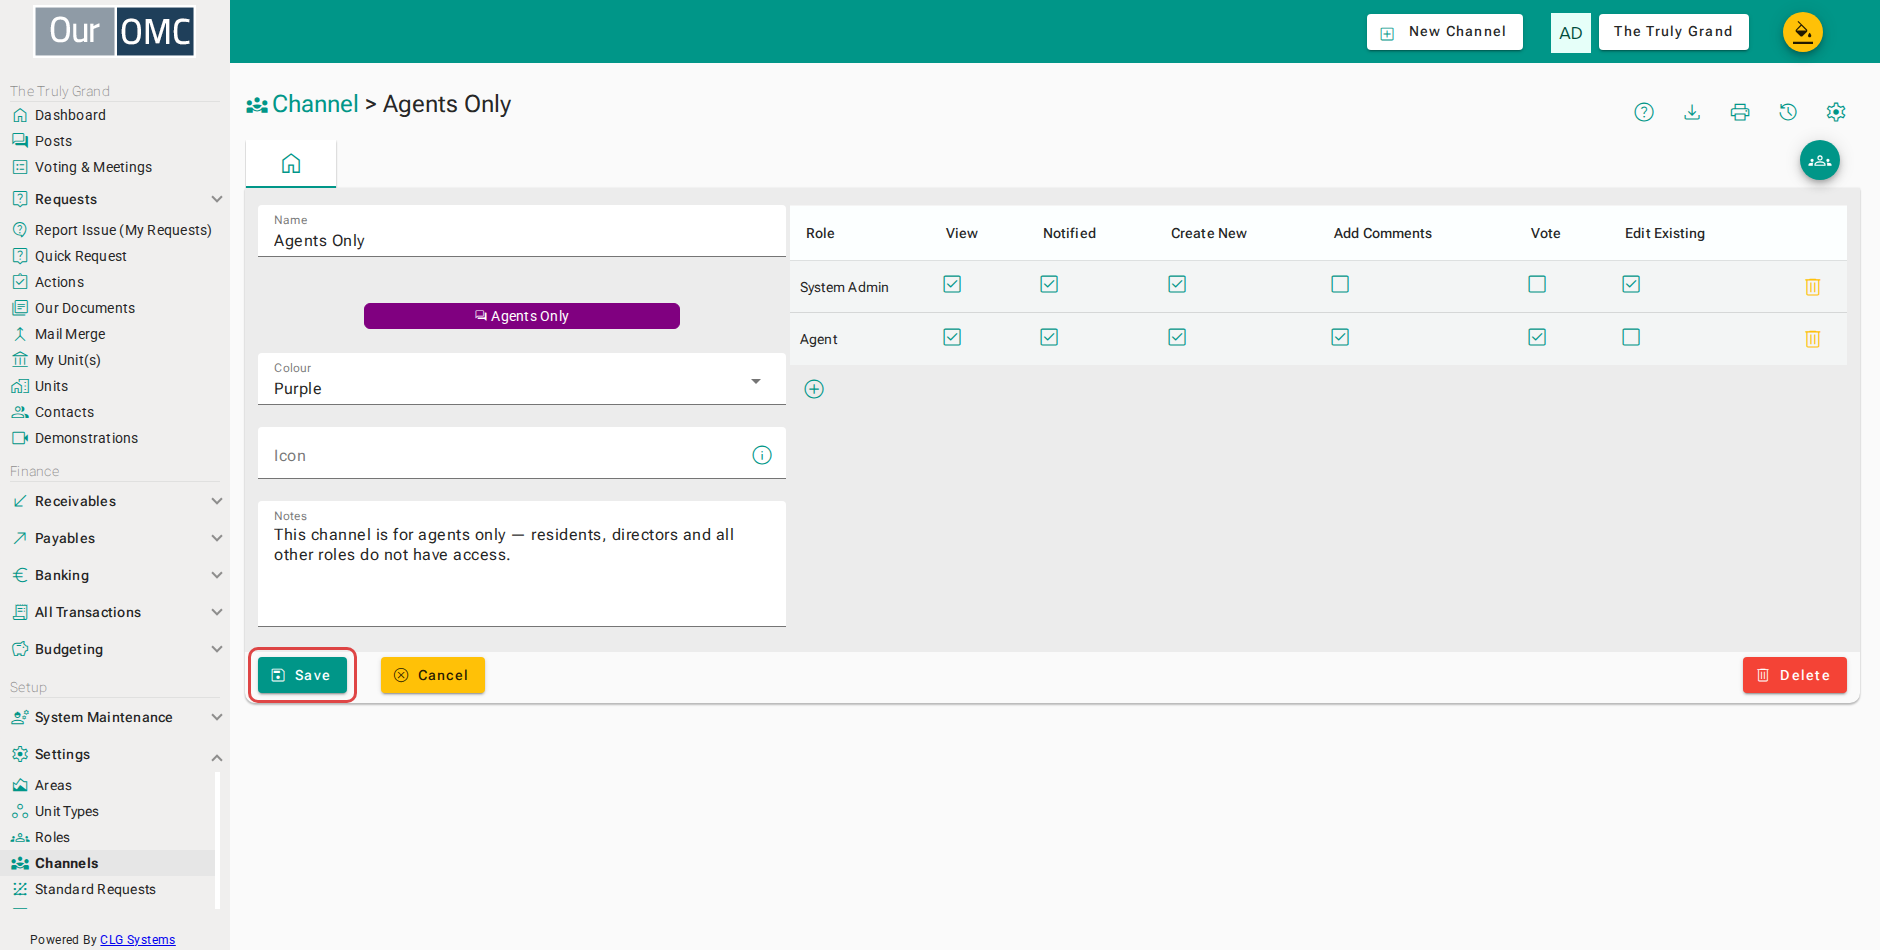Click the download icon in header
Image resolution: width=1880 pixels, height=950 pixels.
pyautogui.click(x=1692, y=112)
